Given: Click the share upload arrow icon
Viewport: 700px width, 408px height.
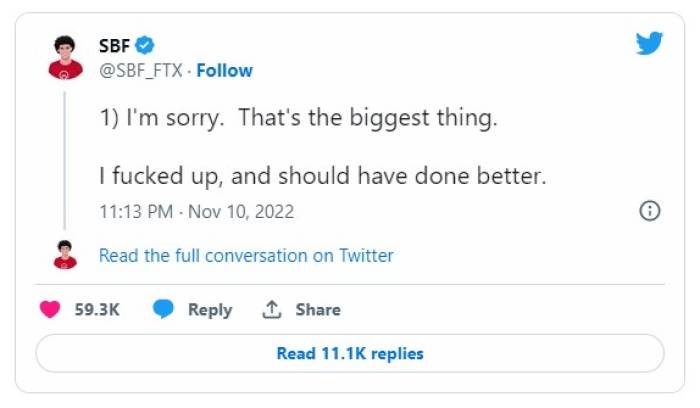Looking at the screenshot, I should (271, 310).
